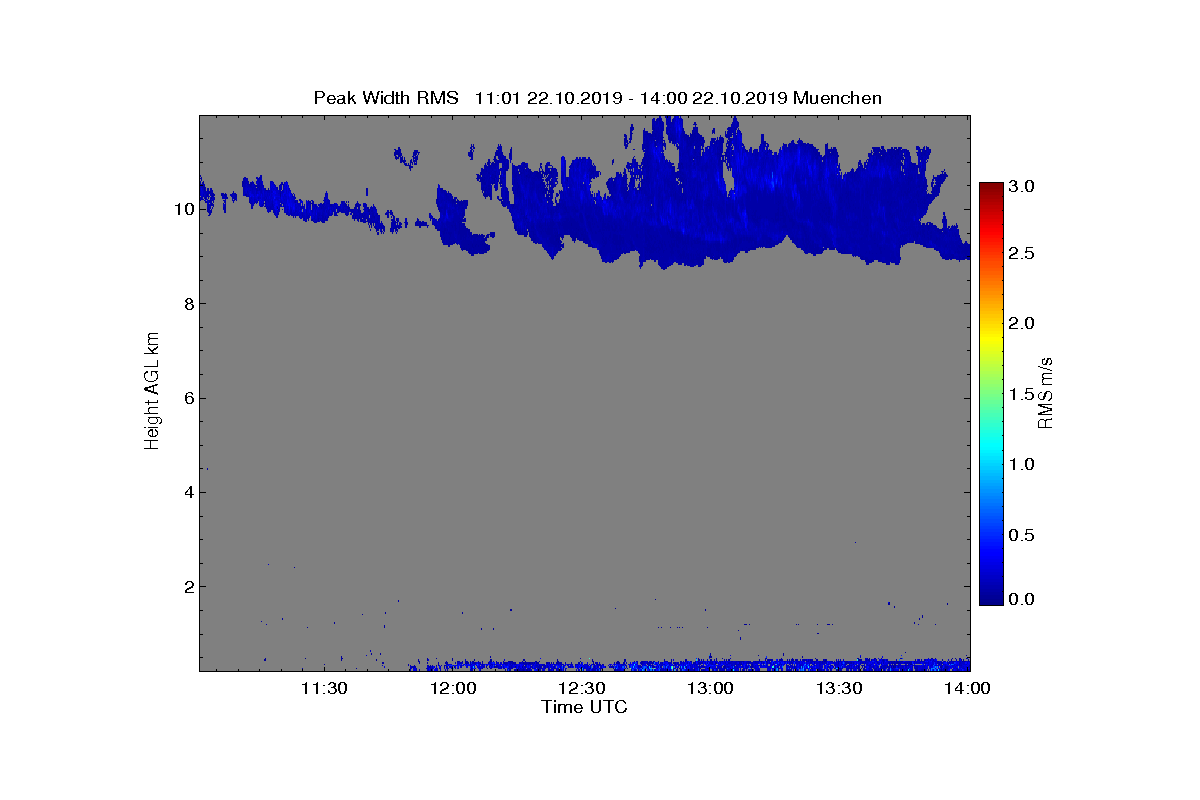
Task: Click the dark red top of colorbar
Action: [x=991, y=190]
